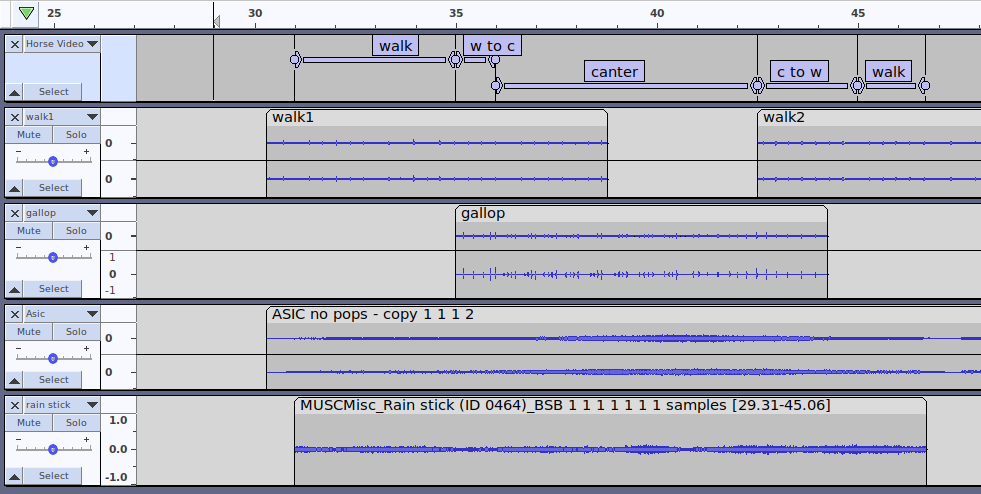Screen dimensions: 981x494
Task: Solo the gallop track
Action: pos(76,231)
